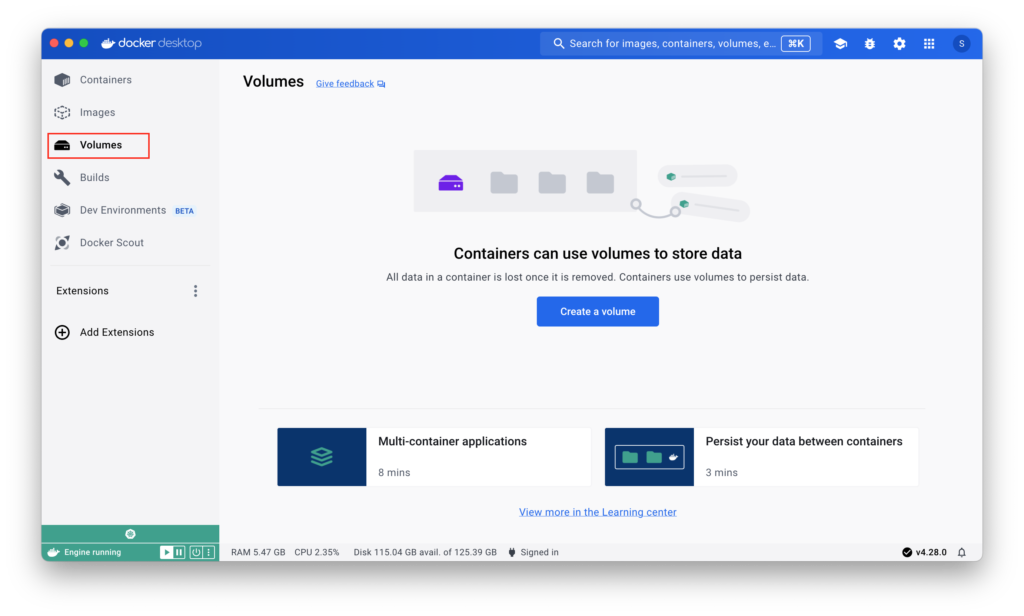This screenshot has width=1024, height=616.
Task: Click the Docker Scout sidebar icon
Action: 62,243
